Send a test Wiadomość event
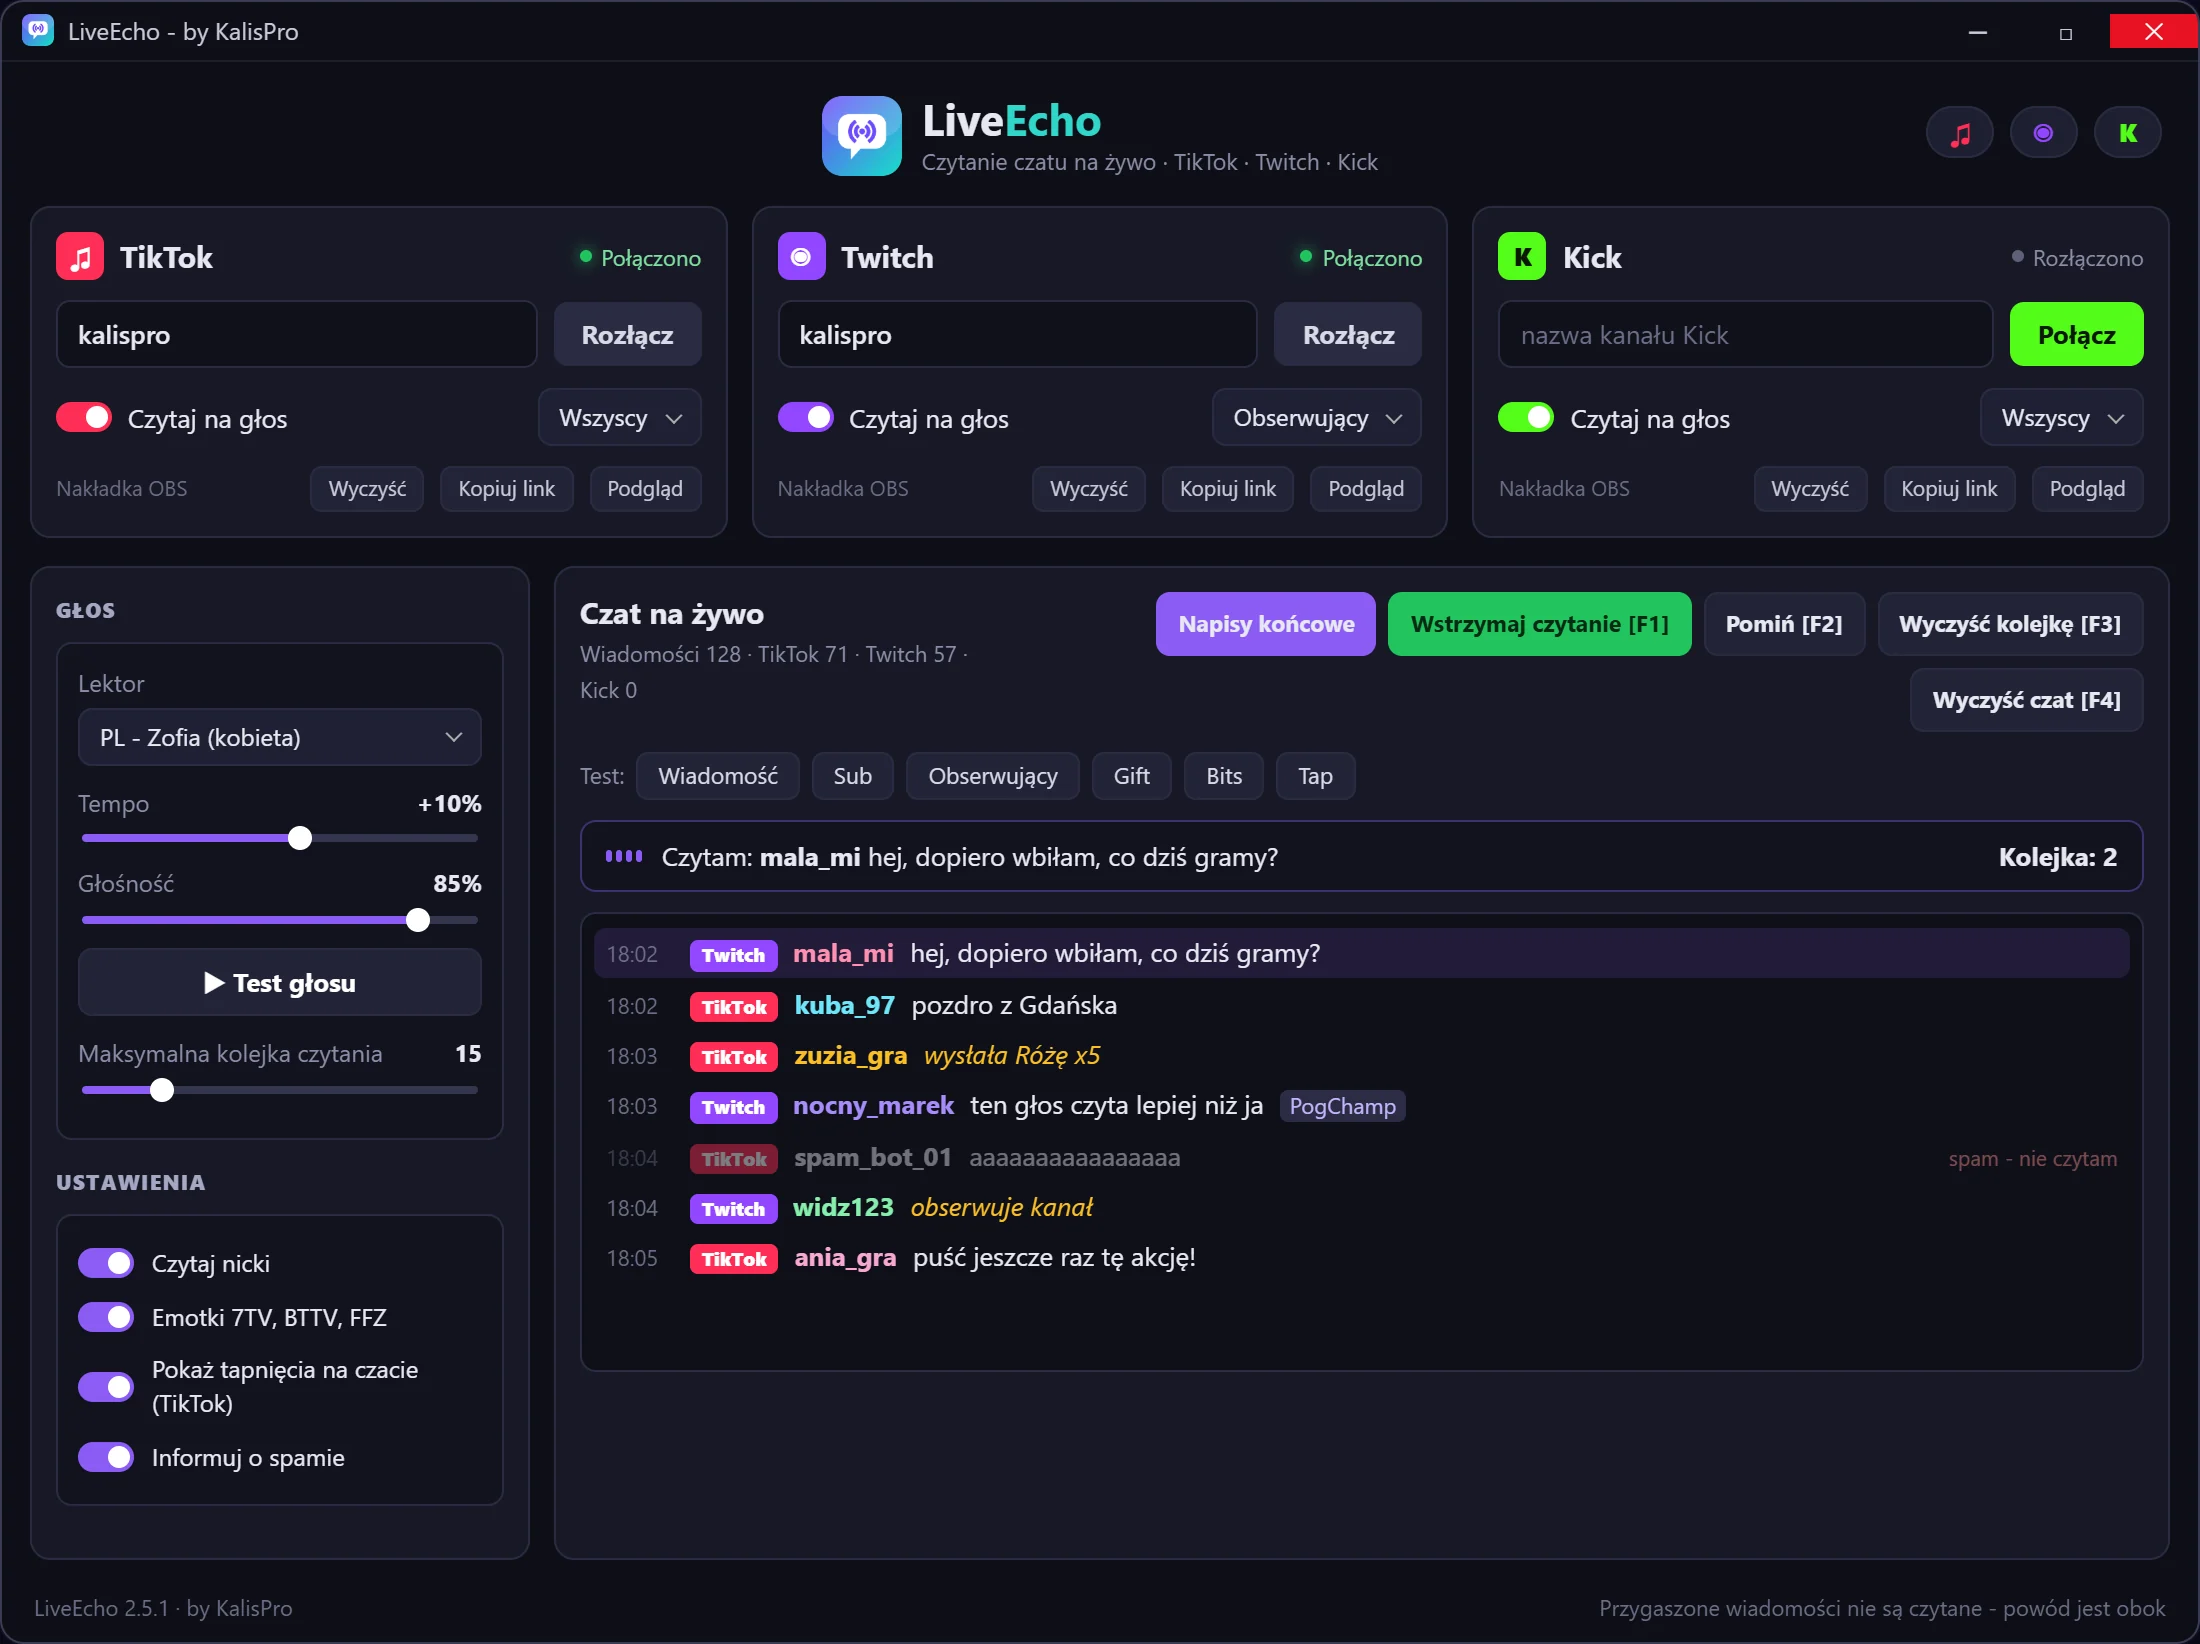Image resolution: width=2200 pixels, height=1644 pixels. pyautogui.click(x=718, y=776)
